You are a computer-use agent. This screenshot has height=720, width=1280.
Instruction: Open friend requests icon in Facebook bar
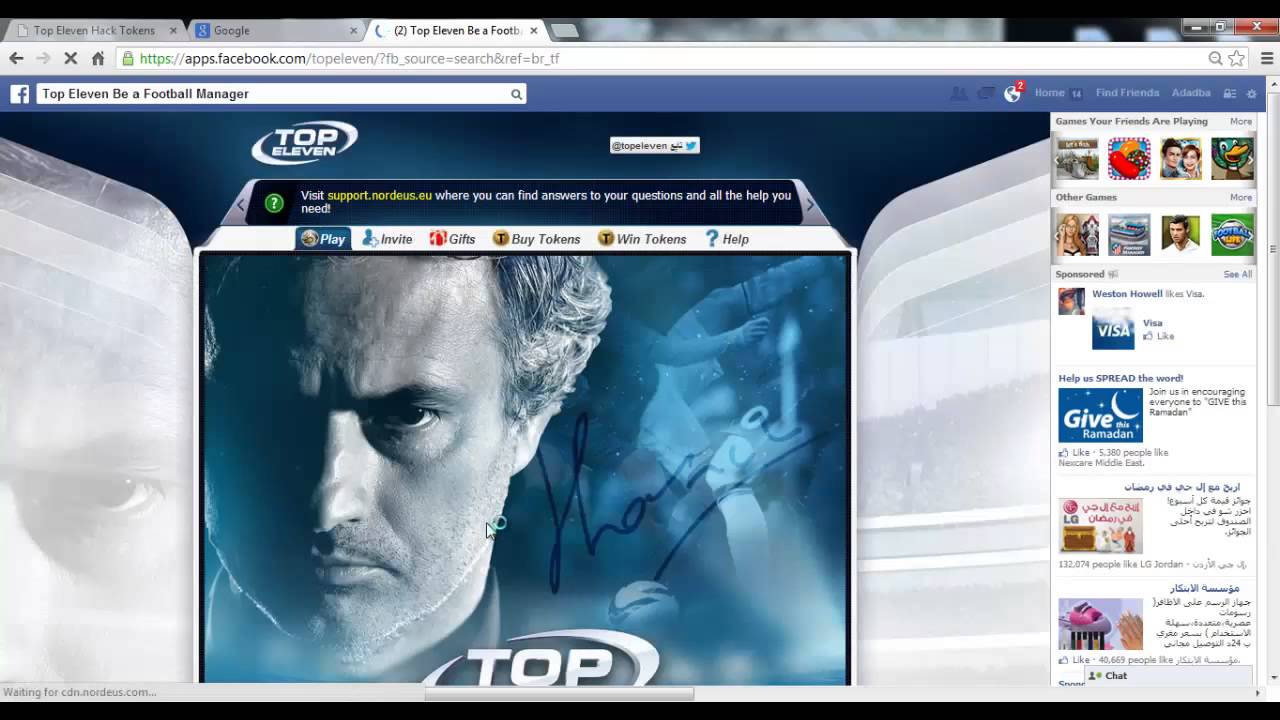(958, 93)
